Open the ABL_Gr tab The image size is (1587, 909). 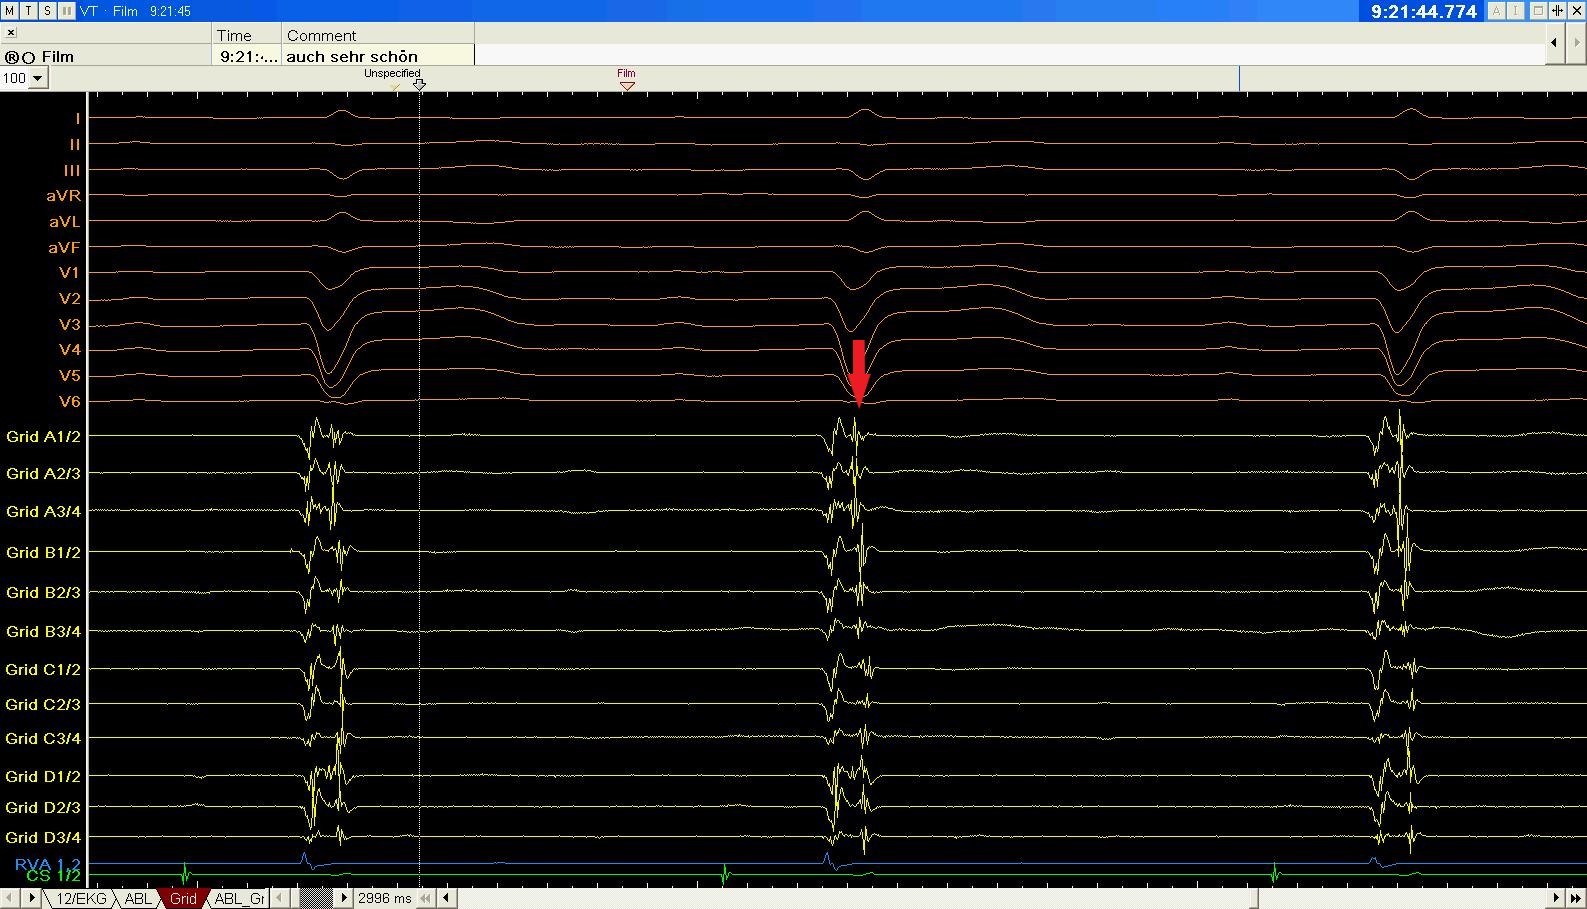[x=240, y=898]
